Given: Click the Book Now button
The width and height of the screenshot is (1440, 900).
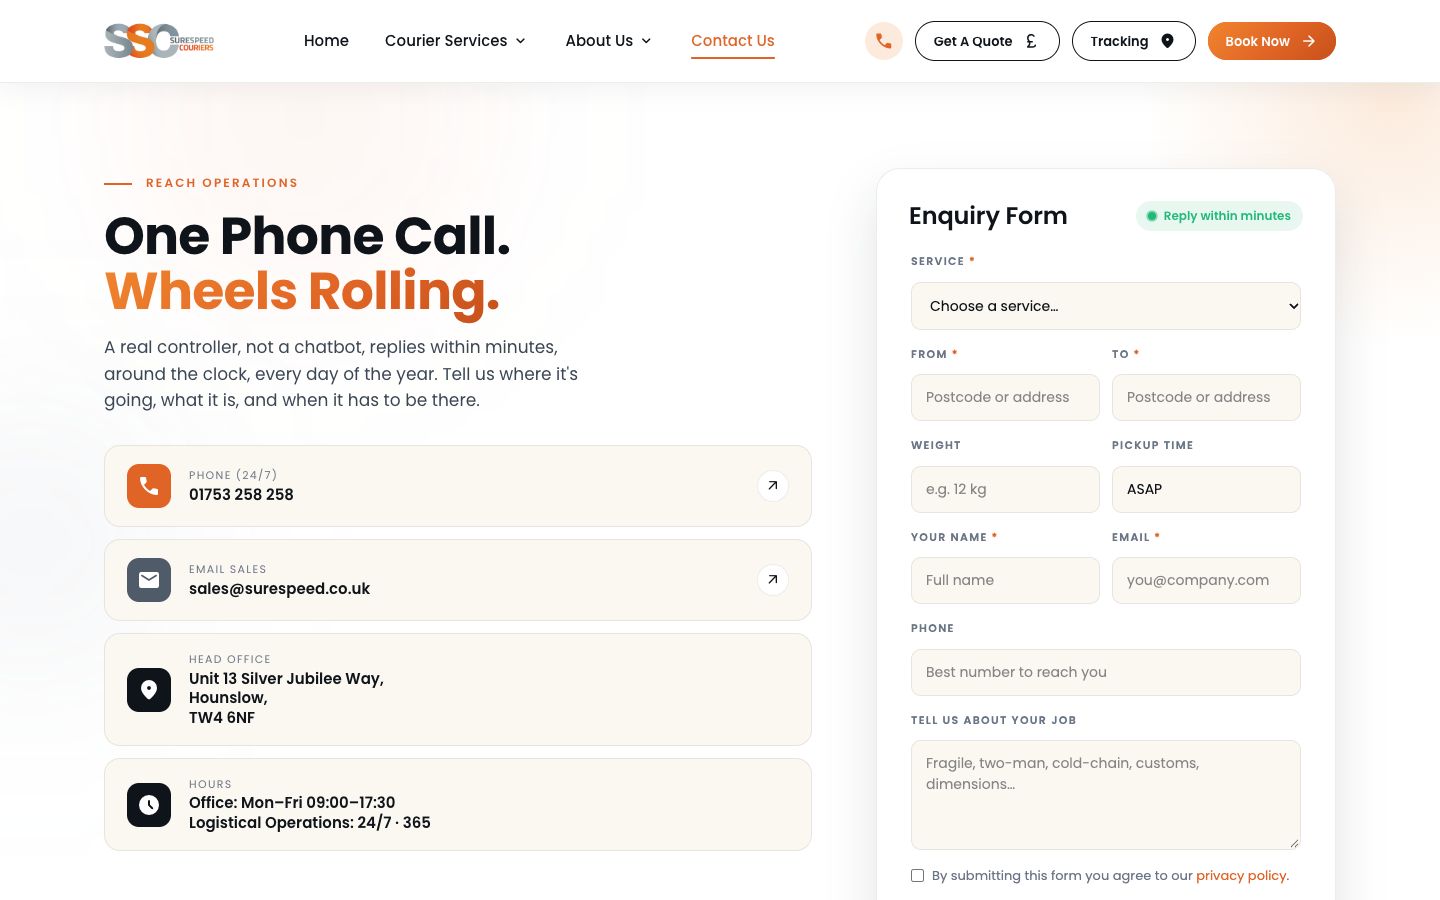Looking at the screenshot, I should (x=1272, y=41).
